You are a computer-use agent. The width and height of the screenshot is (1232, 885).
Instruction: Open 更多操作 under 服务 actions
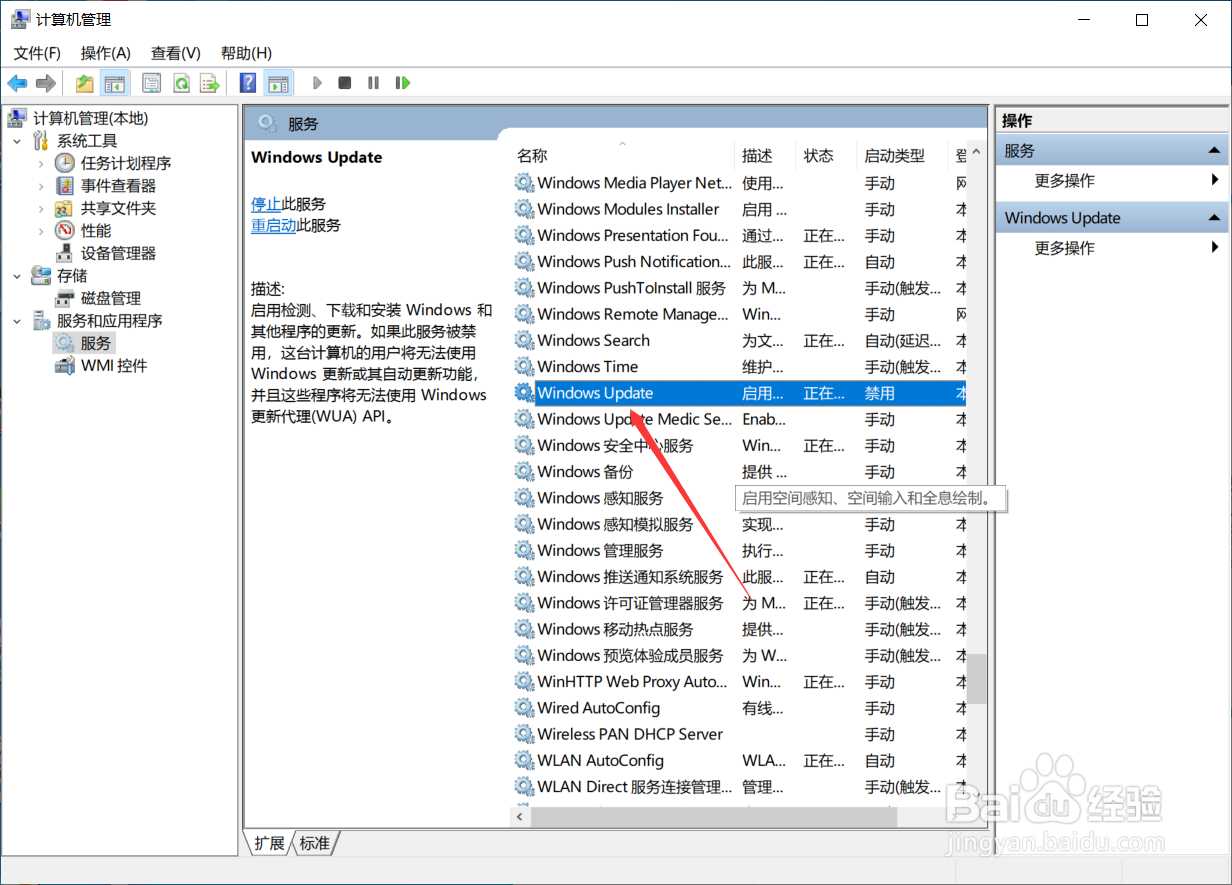(x=1064, y=181)
